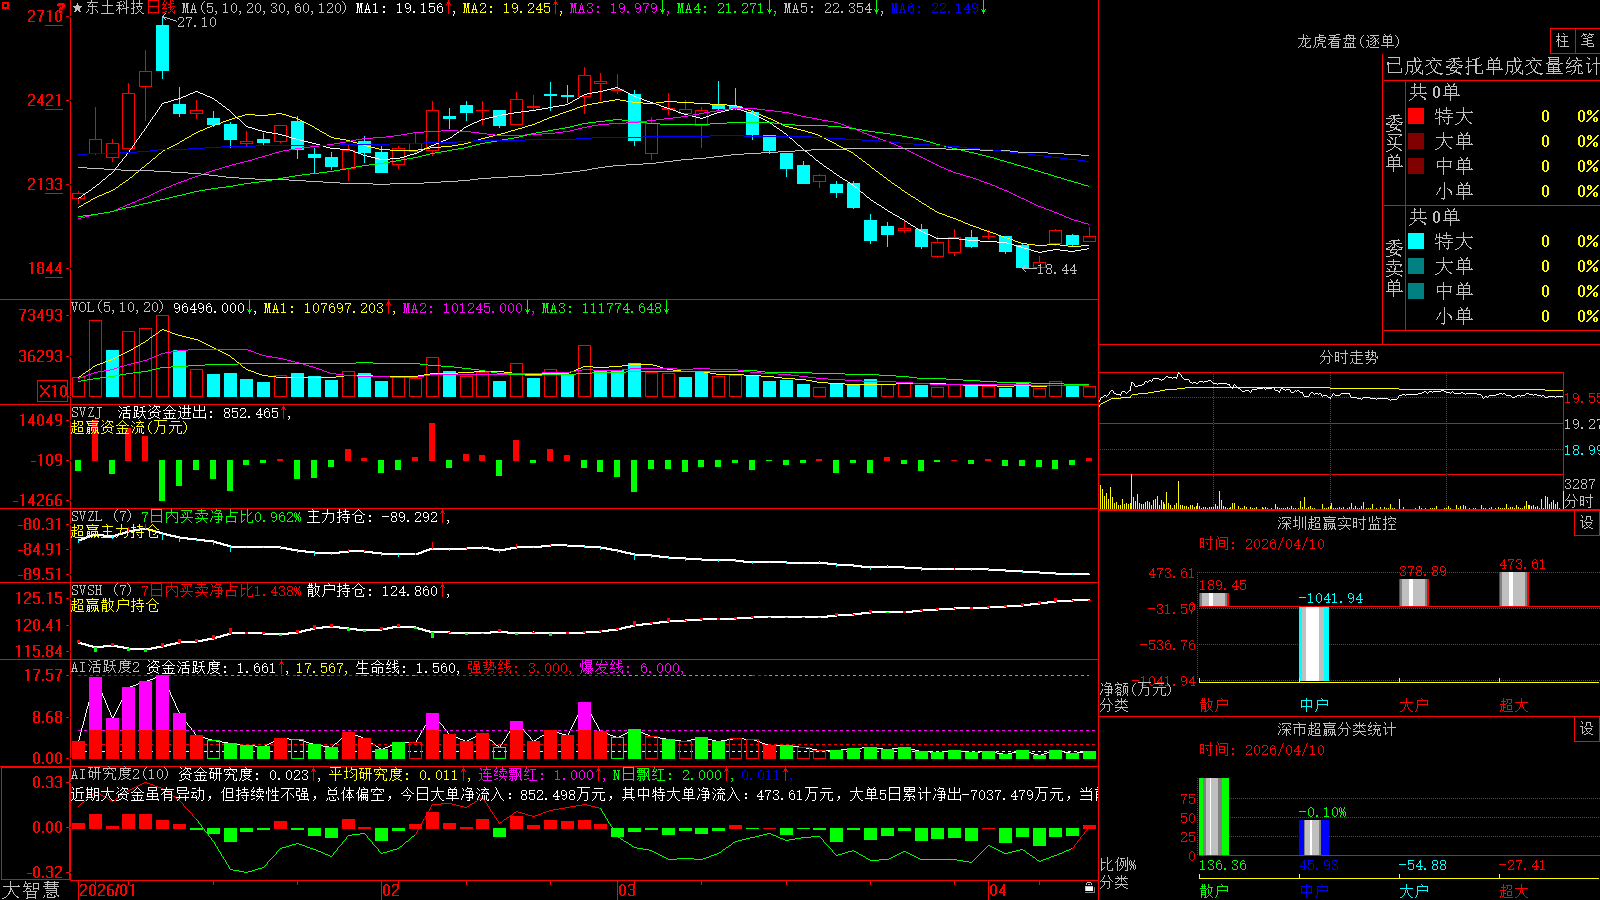
Task: Click the 龙虎看盘(逐单) panel title
Action: point(1349,41)
